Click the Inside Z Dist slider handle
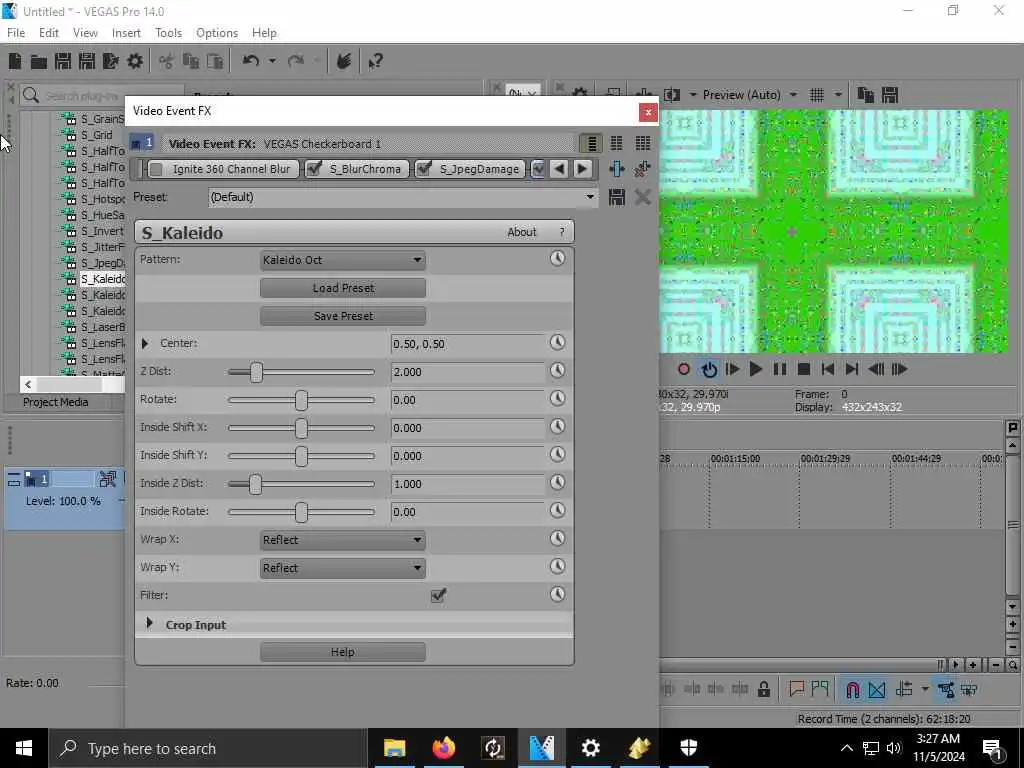Screen dimensions: 1024x768 click(x=255, y=485)
